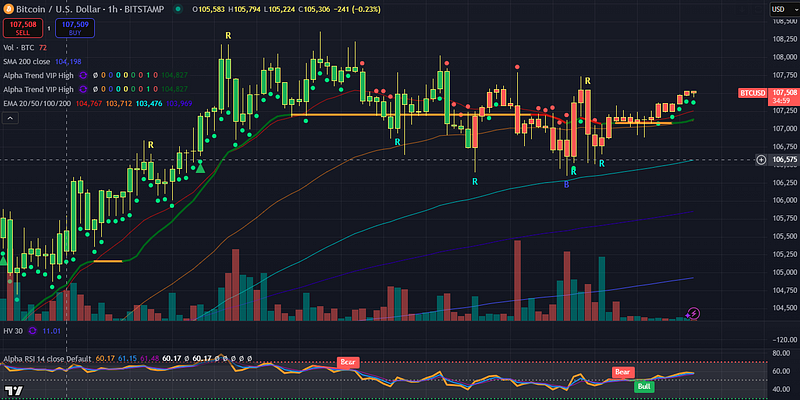Click the blue RSI value 61.15

click(127, 358)
